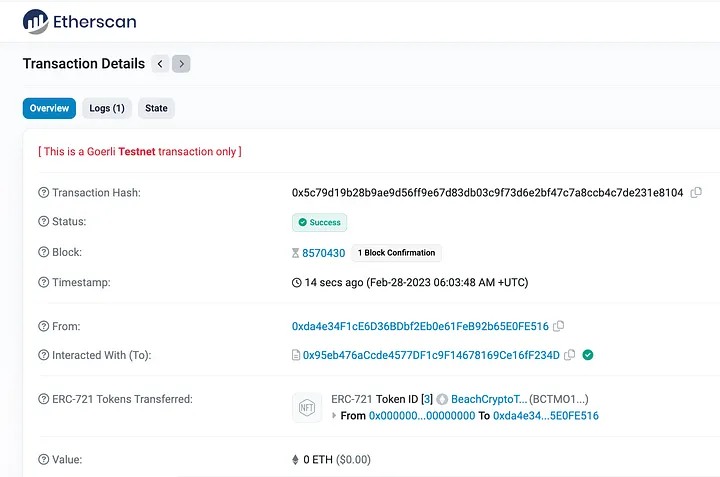Switch to the Logs (1) tab
Screen dimensions: 720x477
105,108
